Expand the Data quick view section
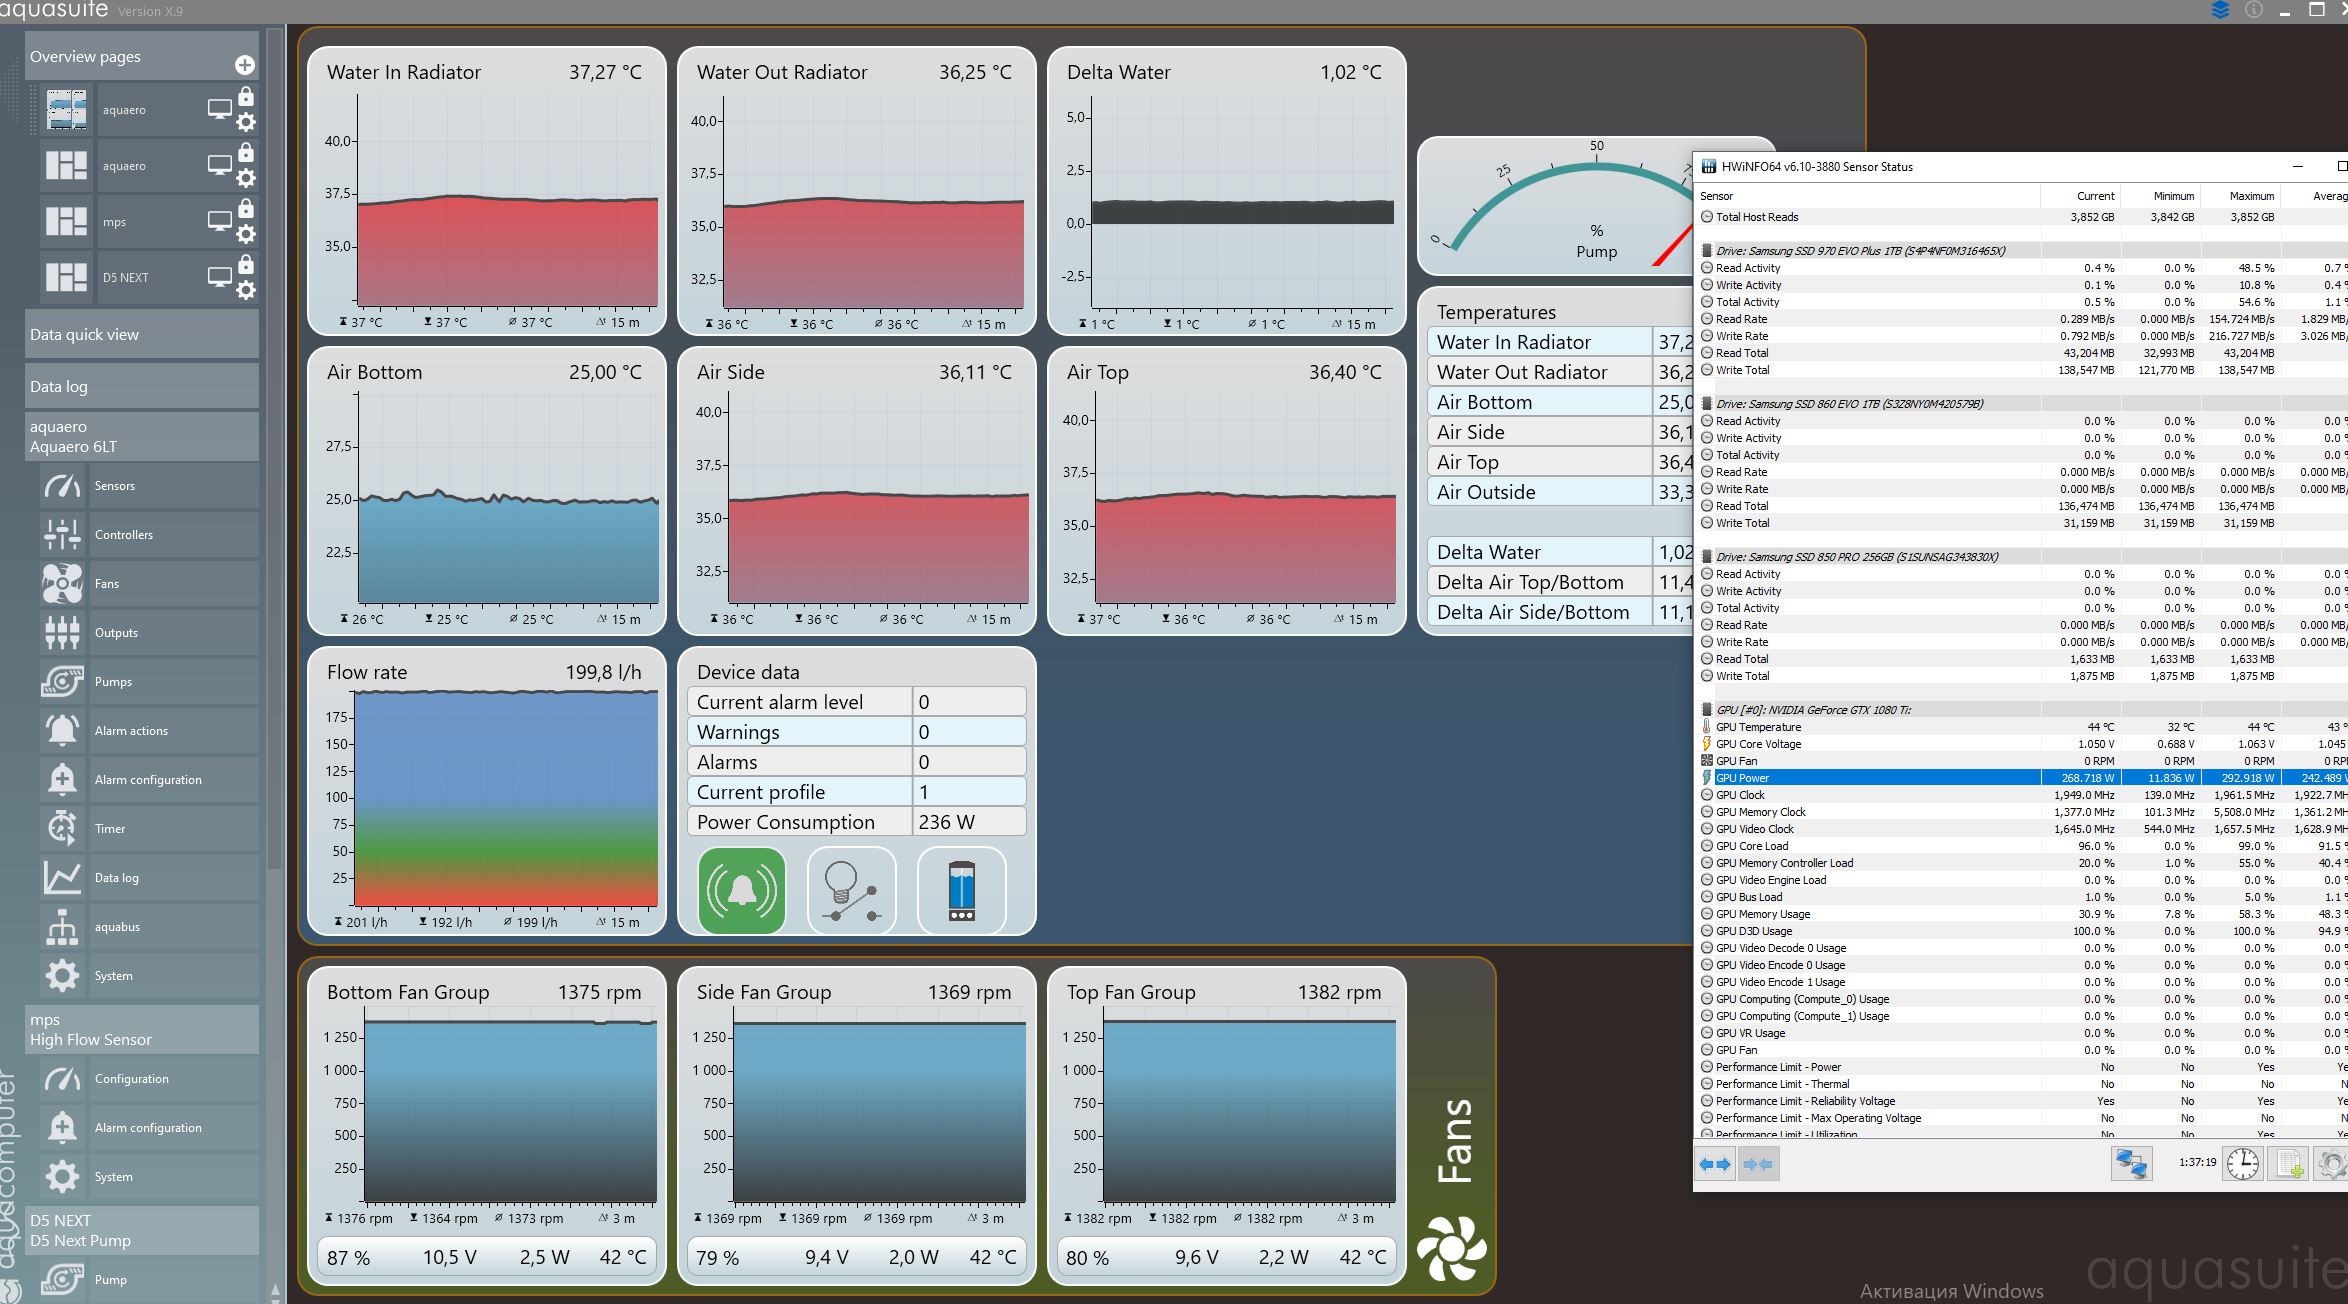Viewport: 2348px width, 1304px height. pyautogui.click(x=141, y=335)
